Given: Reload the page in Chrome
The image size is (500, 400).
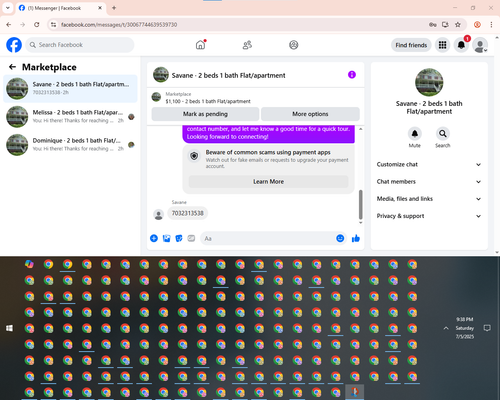Looking at the screenshot, I should pos(37,25).
